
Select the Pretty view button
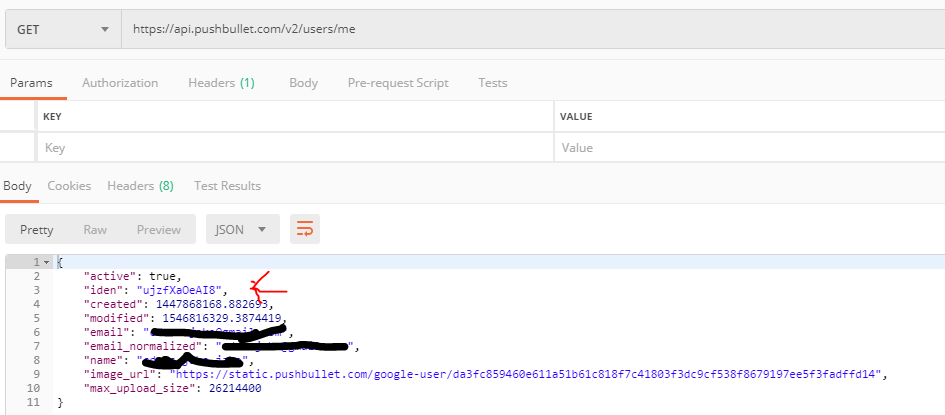(37, 229)
